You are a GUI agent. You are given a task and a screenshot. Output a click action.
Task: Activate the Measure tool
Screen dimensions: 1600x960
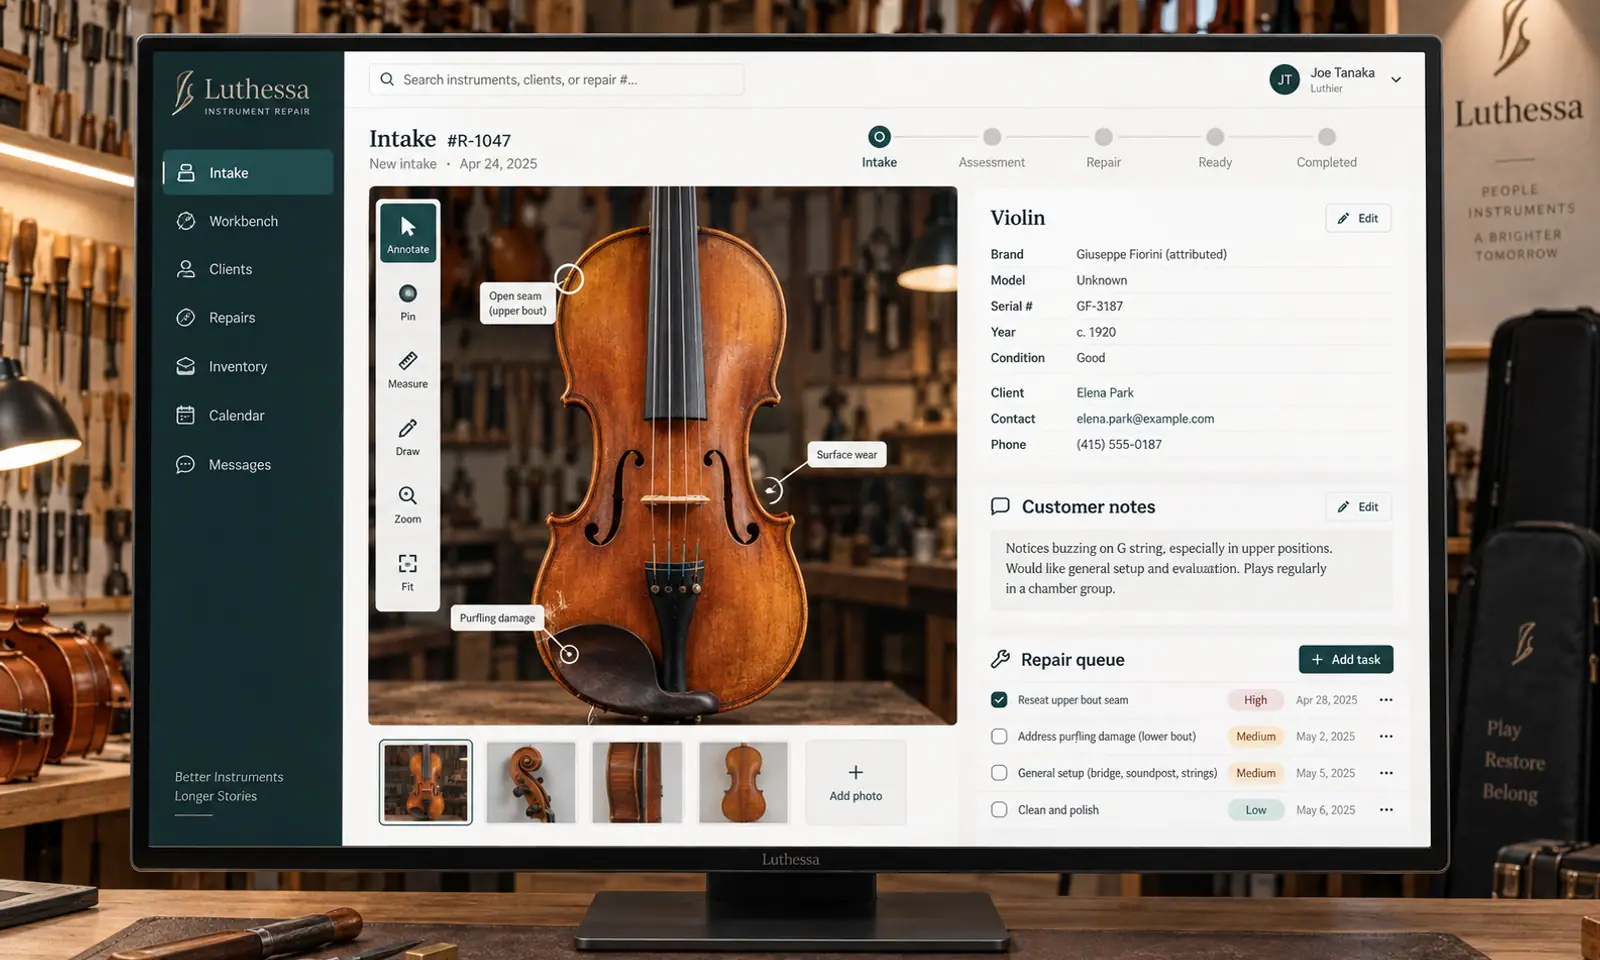click(x=408, y=369)
